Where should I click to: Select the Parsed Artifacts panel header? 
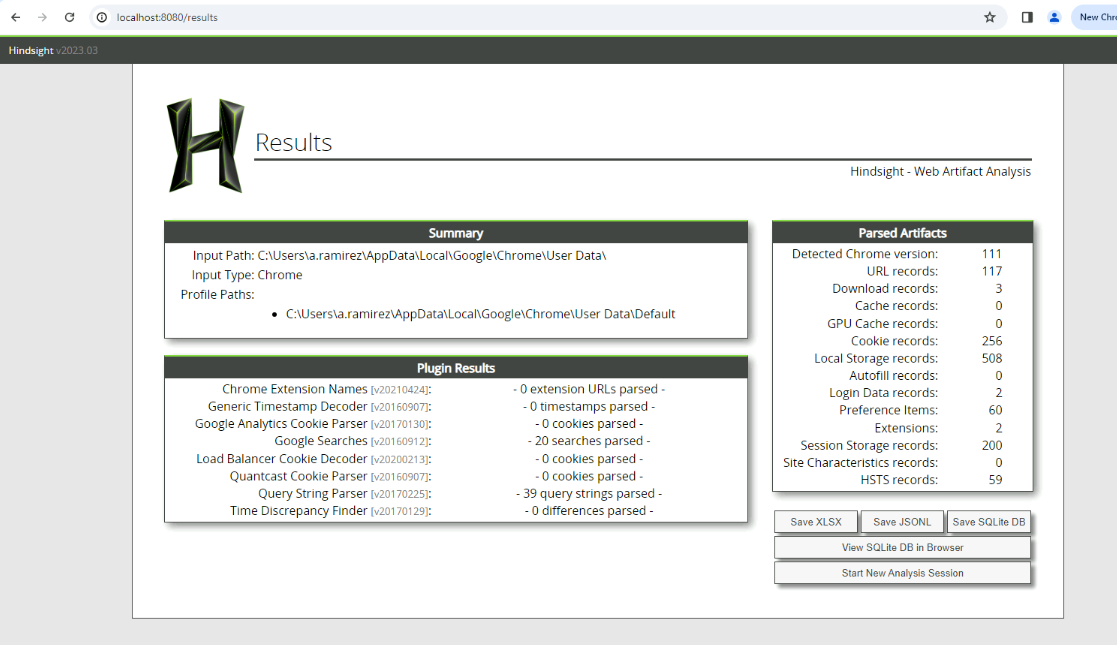click(902, 233)
